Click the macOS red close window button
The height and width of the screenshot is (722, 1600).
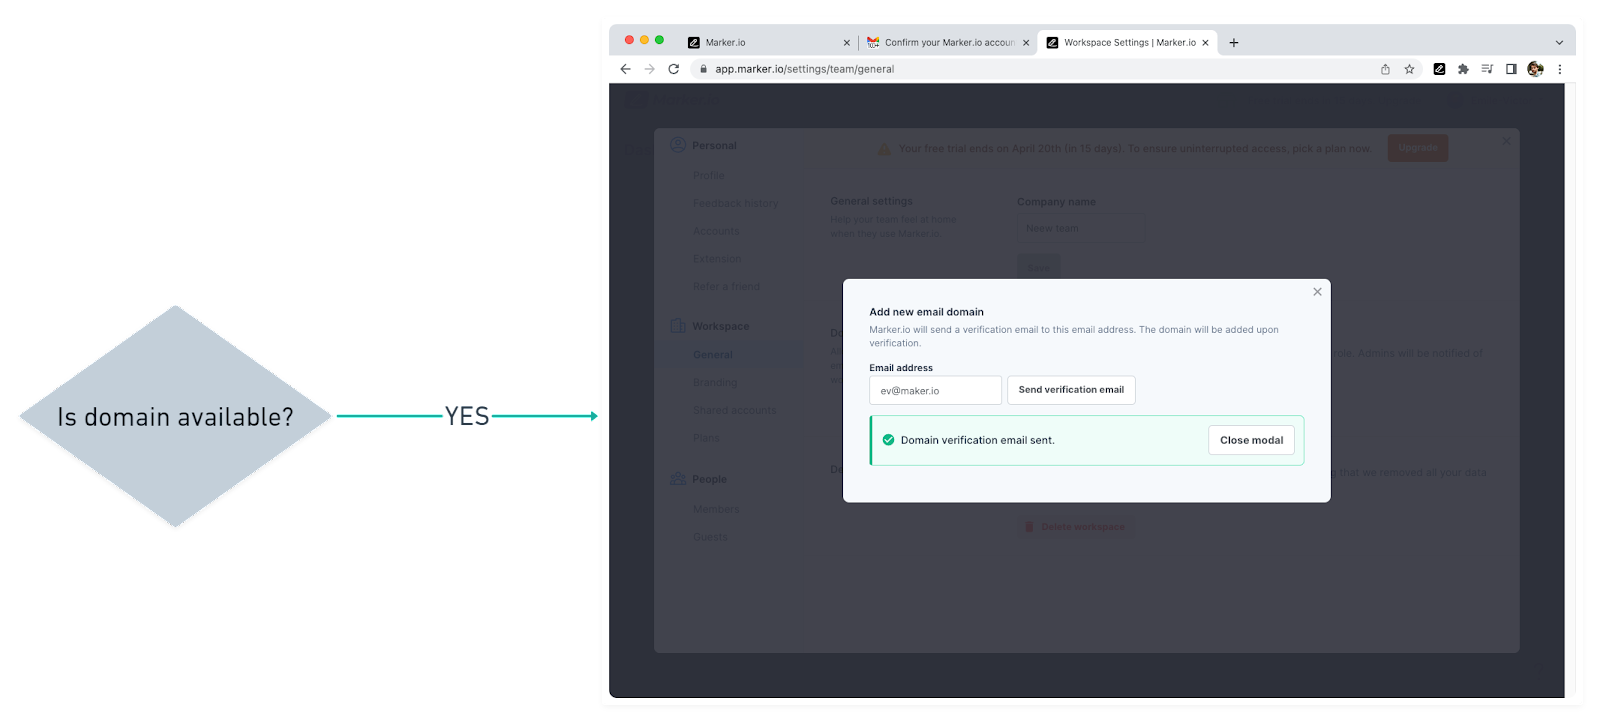[x=629, y=40]
